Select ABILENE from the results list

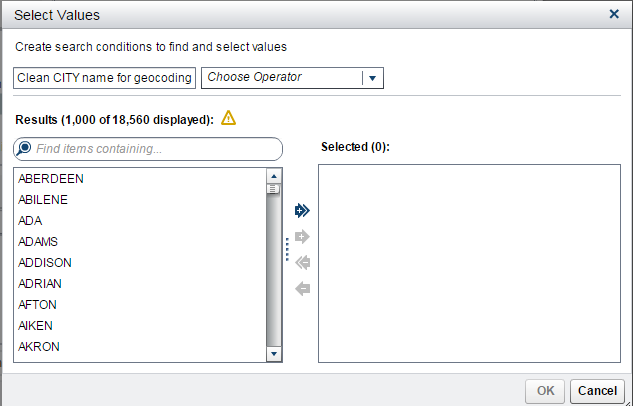click(x=43, y=200)
